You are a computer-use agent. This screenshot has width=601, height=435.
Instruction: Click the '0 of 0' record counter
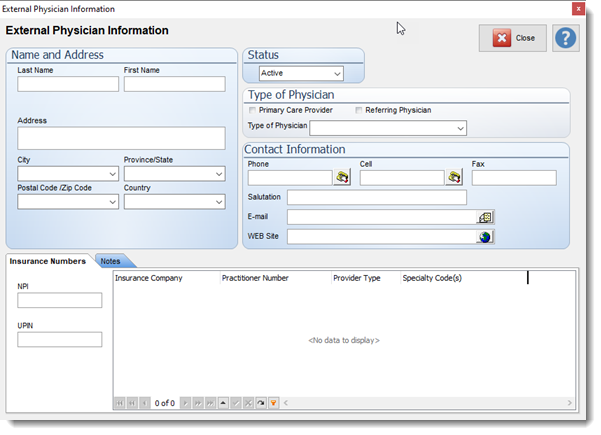click(165, 403)
